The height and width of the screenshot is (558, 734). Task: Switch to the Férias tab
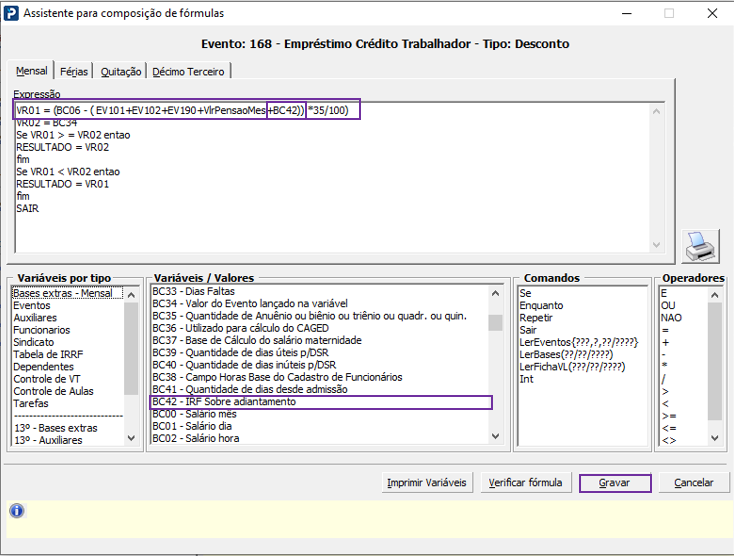tap(74, 71)
